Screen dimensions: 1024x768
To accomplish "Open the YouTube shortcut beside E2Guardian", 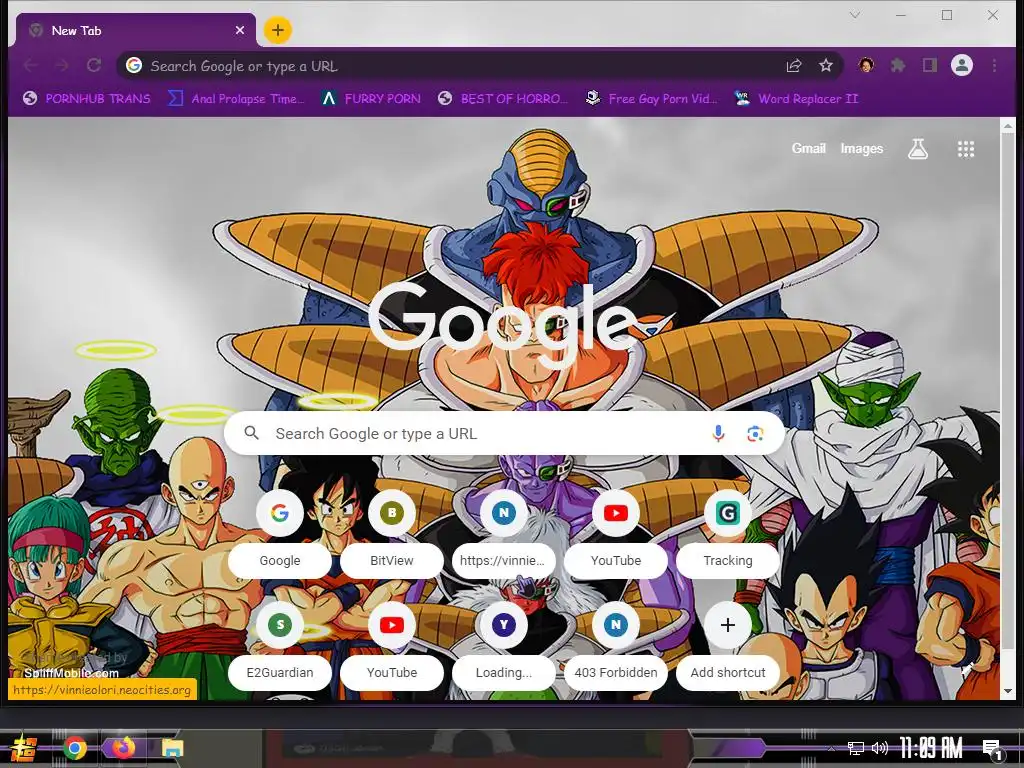I will [392, 647].
